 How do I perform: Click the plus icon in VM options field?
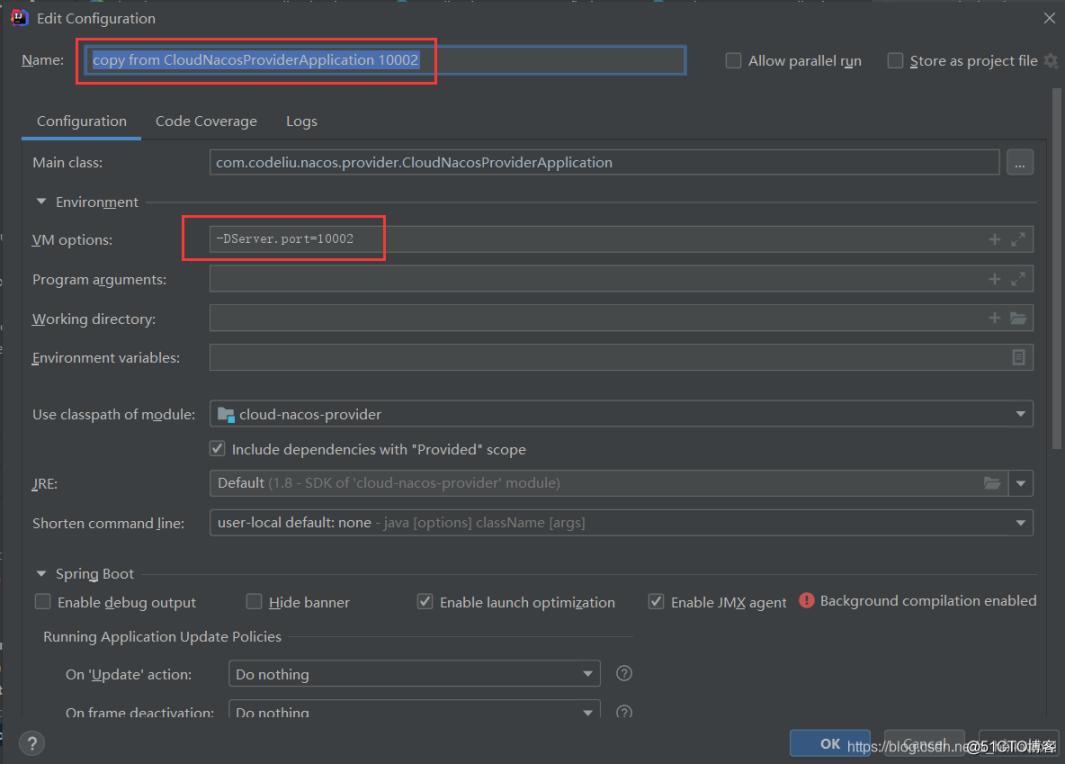994,240
